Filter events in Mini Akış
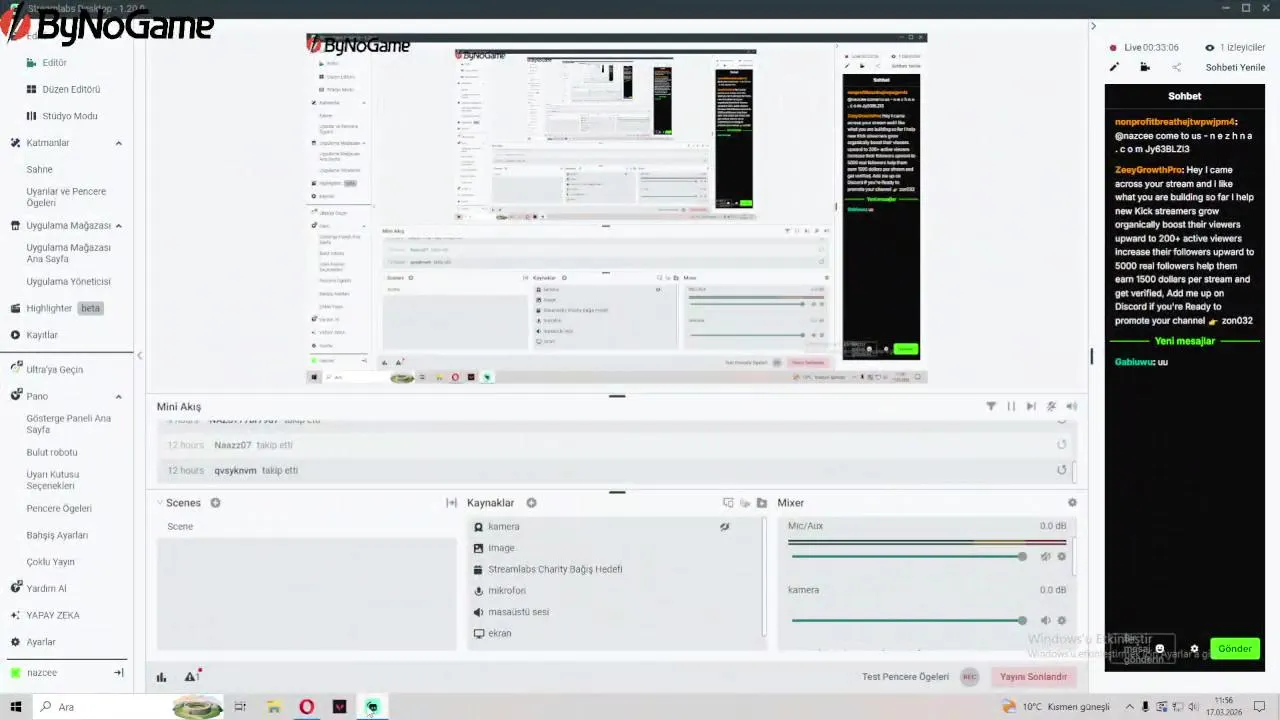This screenshot has width=1280, height=720. pyautogui.click(x=991, y=406)
